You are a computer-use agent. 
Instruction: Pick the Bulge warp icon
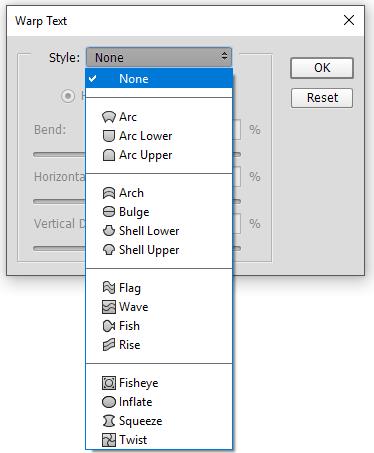pos(109,212)
